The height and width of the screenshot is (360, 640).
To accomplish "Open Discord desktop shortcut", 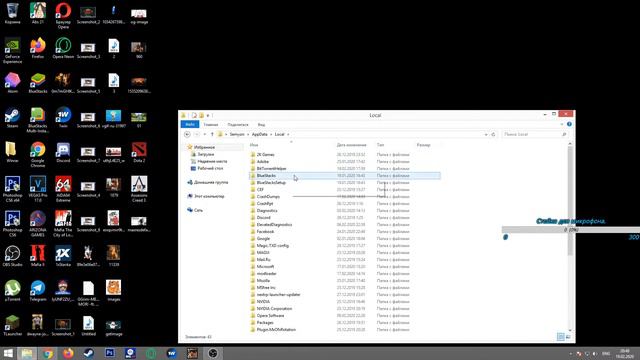I will [63, 152].
